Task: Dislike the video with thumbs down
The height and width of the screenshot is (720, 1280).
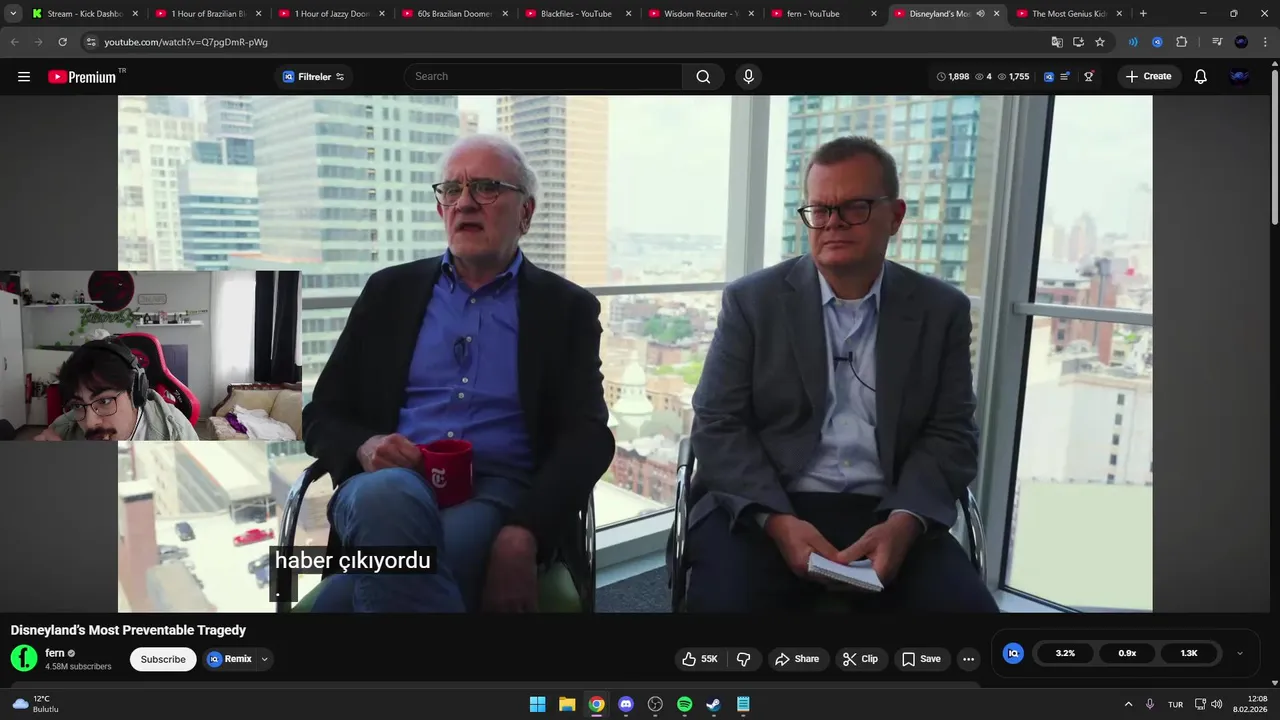Action: pyautogui.click(x=744, y=659)
